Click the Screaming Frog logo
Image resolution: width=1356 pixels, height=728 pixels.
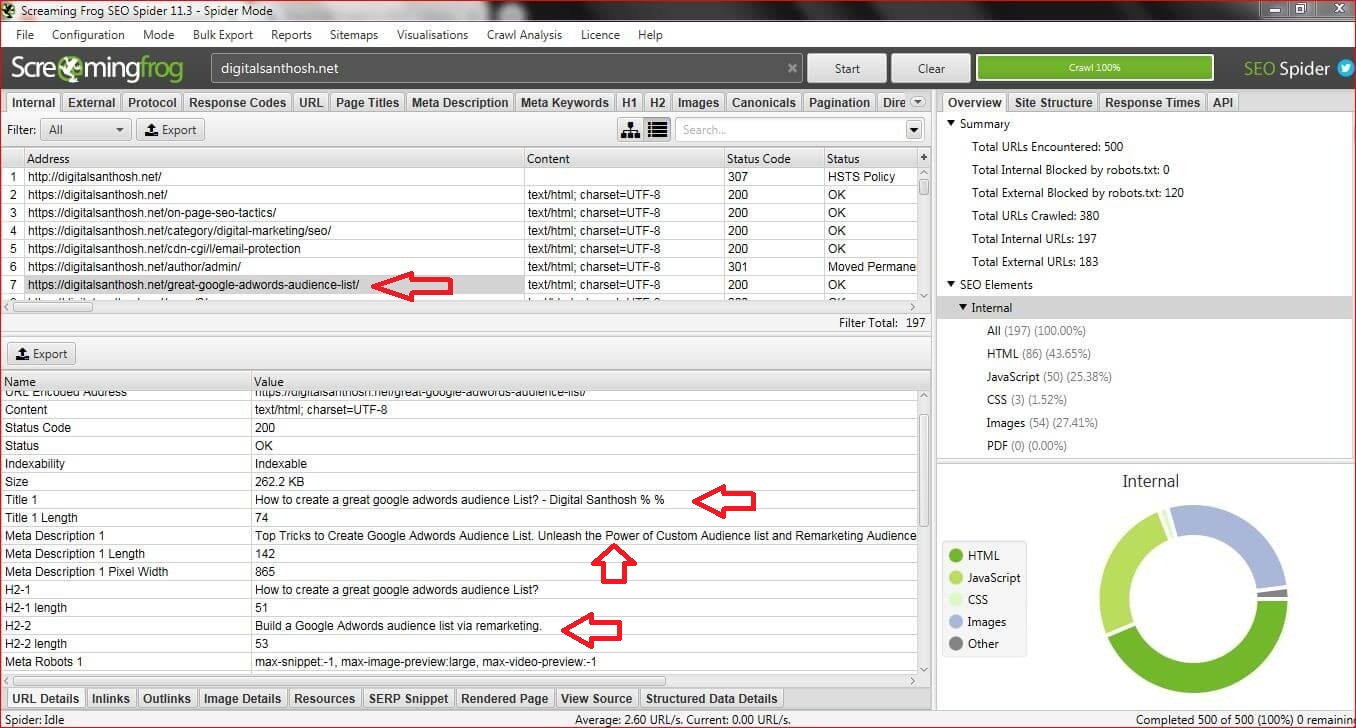[97, 69]
